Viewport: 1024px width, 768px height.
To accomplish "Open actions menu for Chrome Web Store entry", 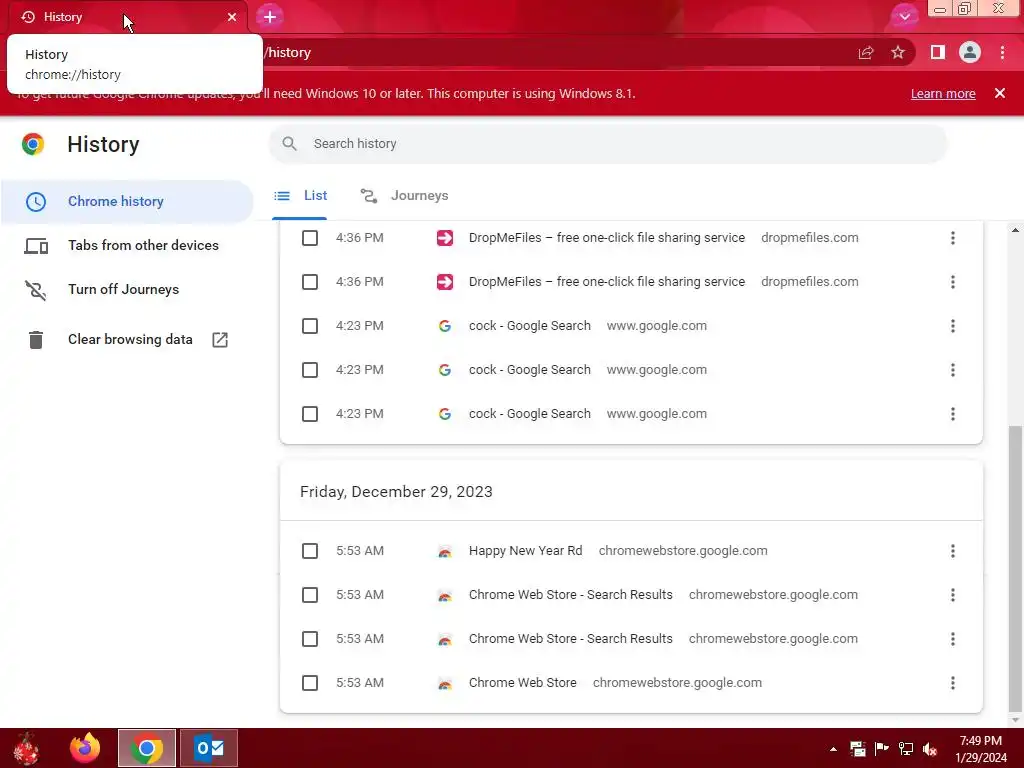I will click(953, 683).
